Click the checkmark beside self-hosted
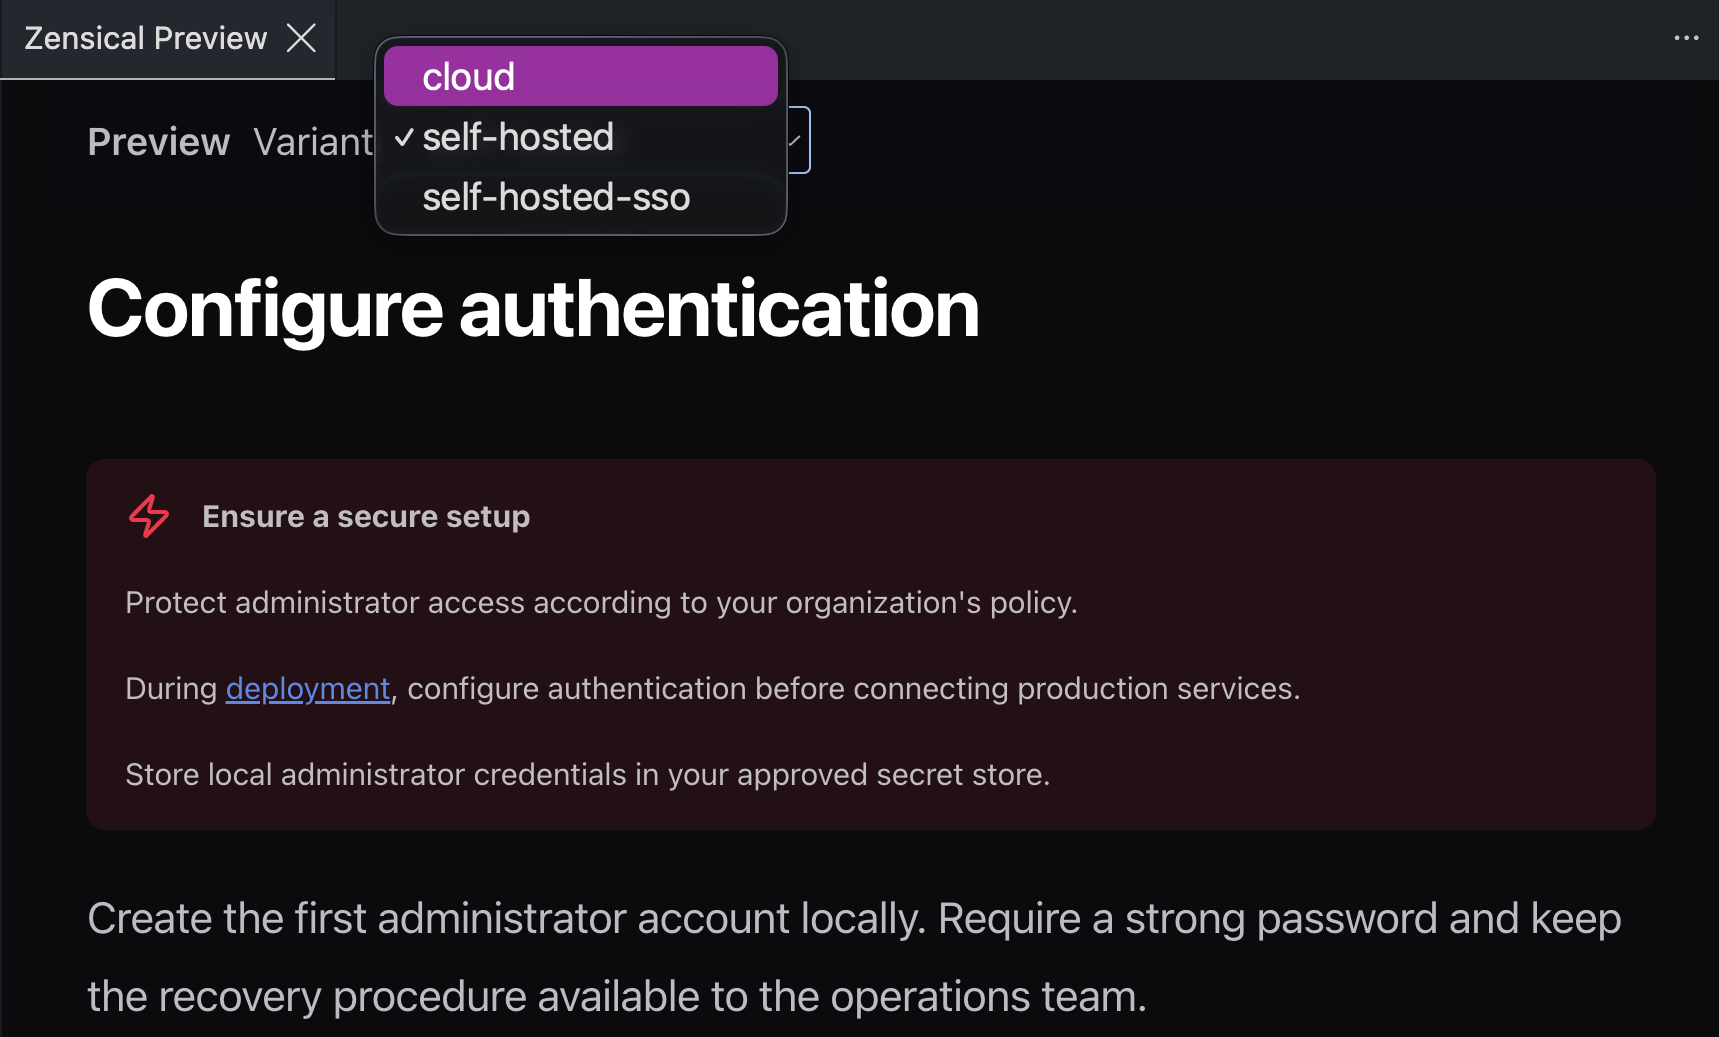 (404, 138)
